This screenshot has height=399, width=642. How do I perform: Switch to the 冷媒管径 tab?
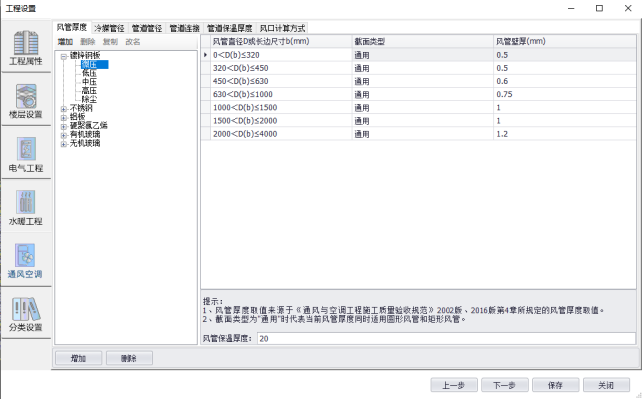pos(109,28)
